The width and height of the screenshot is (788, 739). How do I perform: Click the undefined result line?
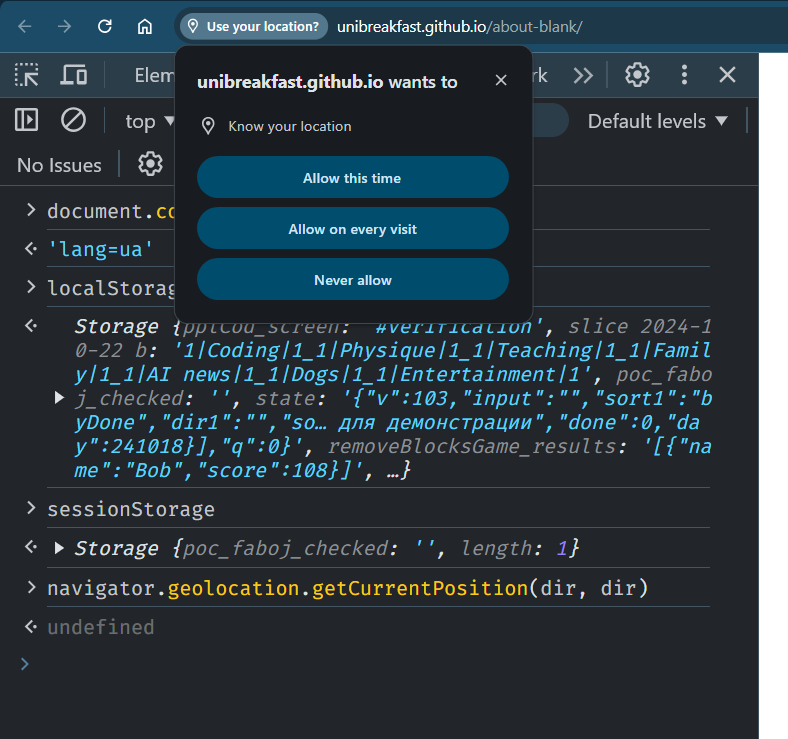pyautogui.click(x=101, y=627)
